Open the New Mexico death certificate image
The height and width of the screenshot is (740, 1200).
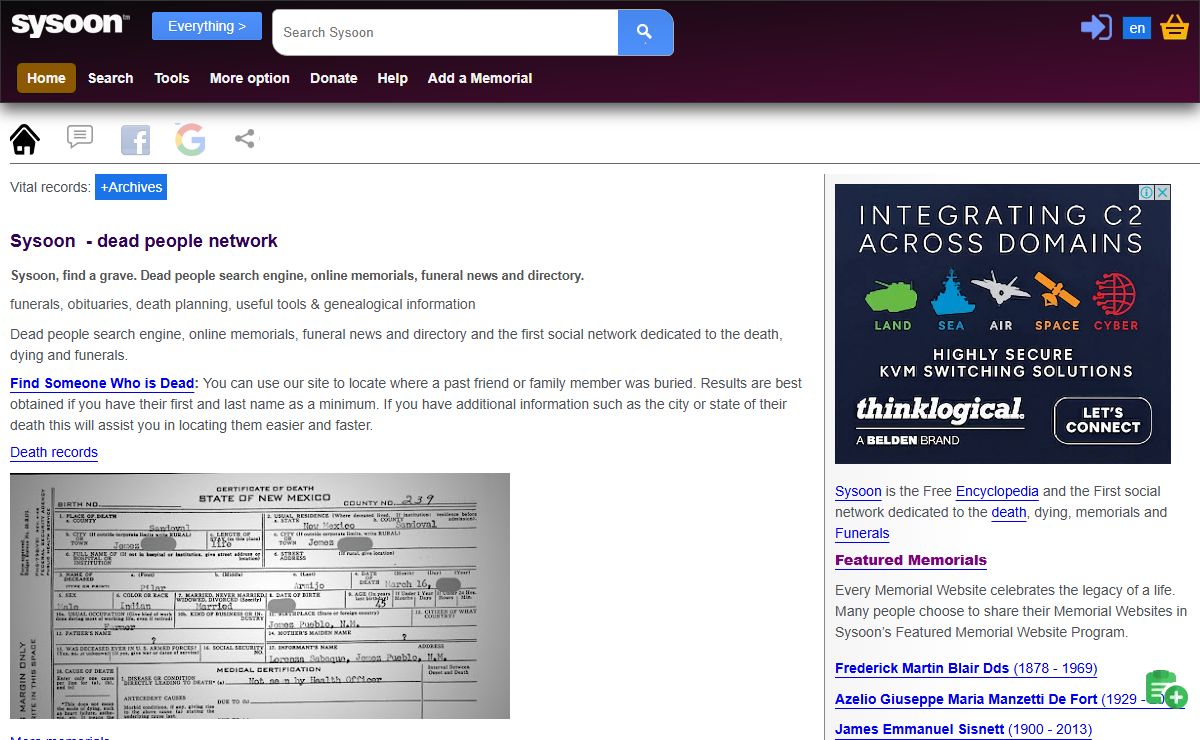coord(260,596)
